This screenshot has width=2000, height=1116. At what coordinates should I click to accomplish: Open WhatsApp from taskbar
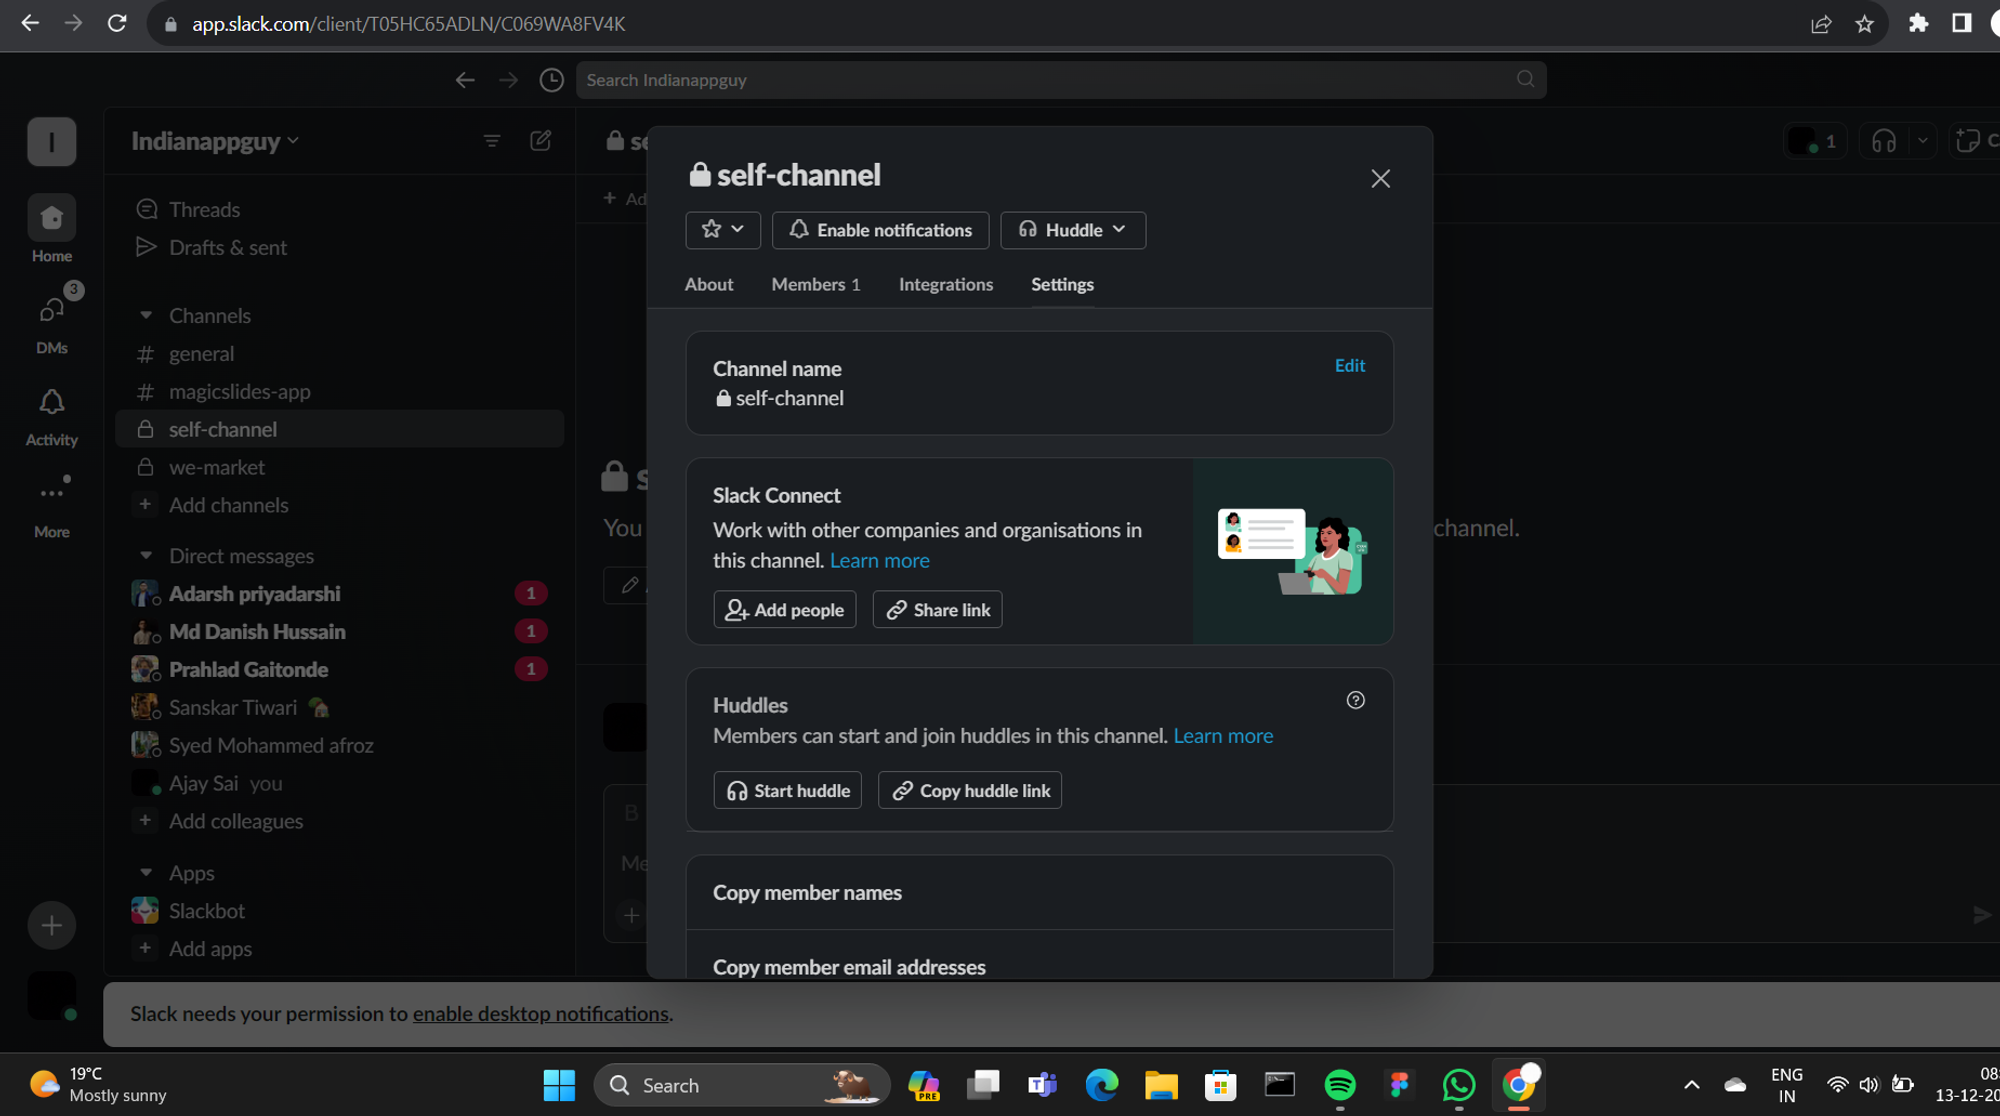pyautogui.click(x=1459, y=1085)
